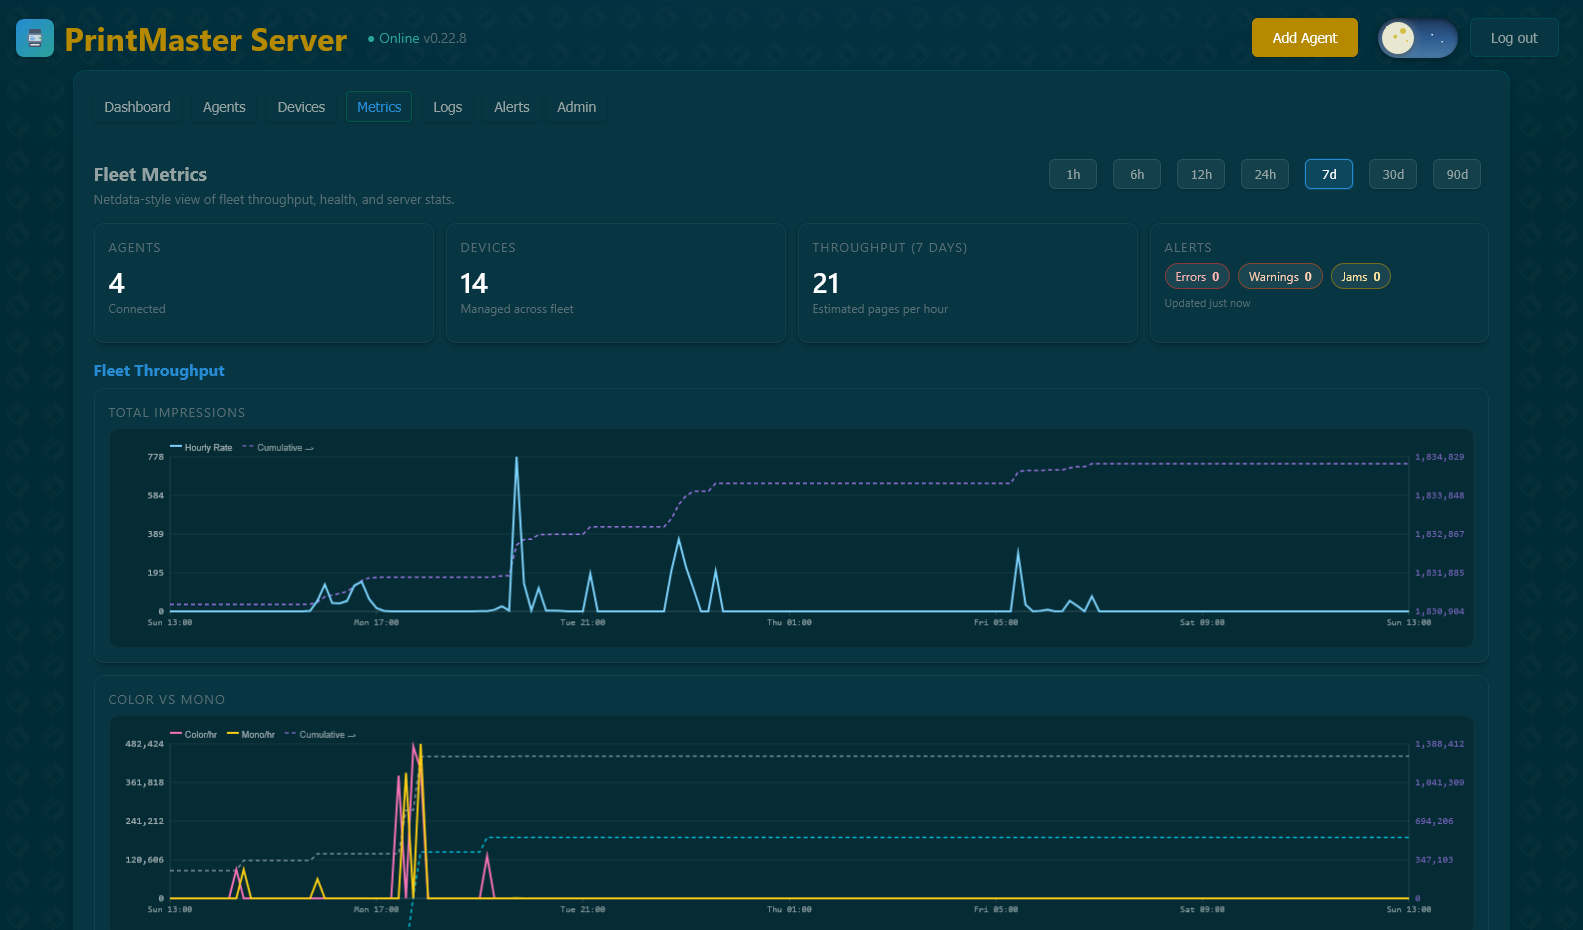Set time range to 6h
This screenshot has width=1583, height=930.
[x=1137, y=174]
